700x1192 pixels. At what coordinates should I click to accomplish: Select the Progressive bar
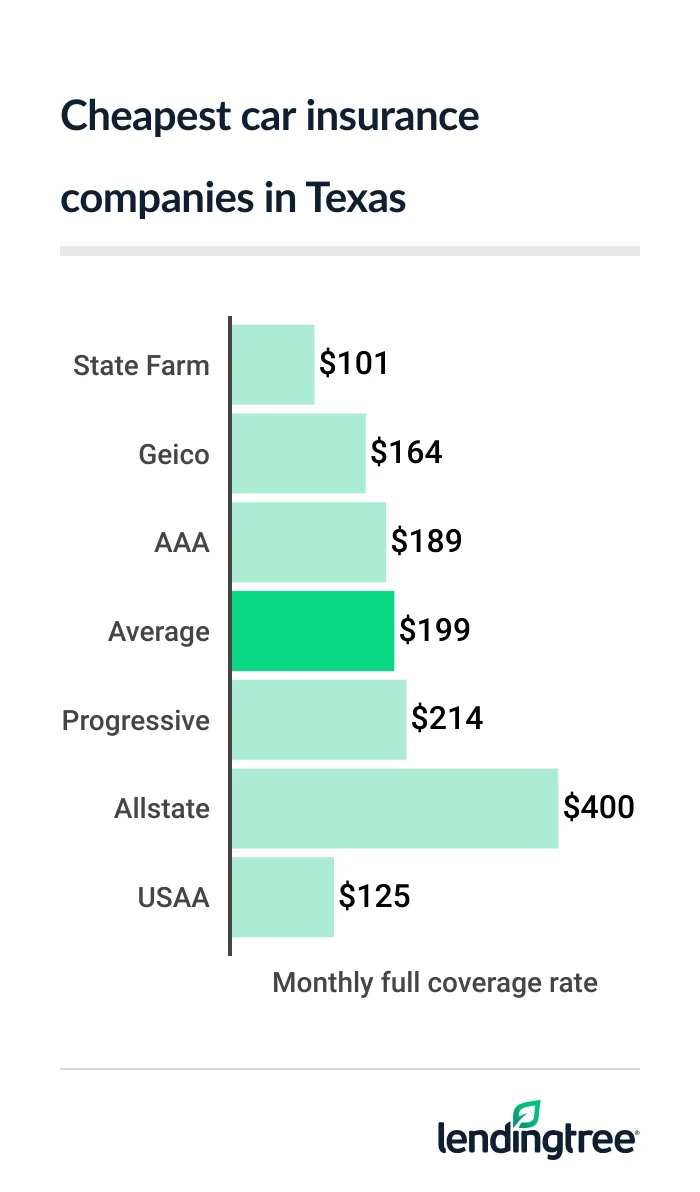click(318, 720)
